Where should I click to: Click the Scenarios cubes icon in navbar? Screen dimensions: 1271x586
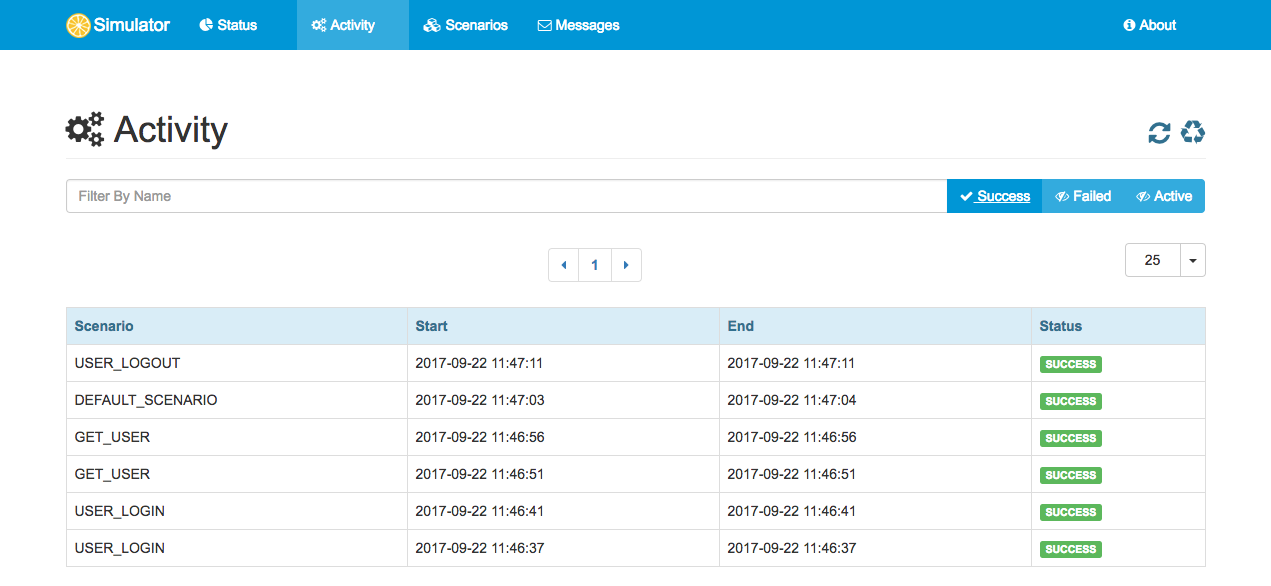pyautogui.click(x=432, y=25)
